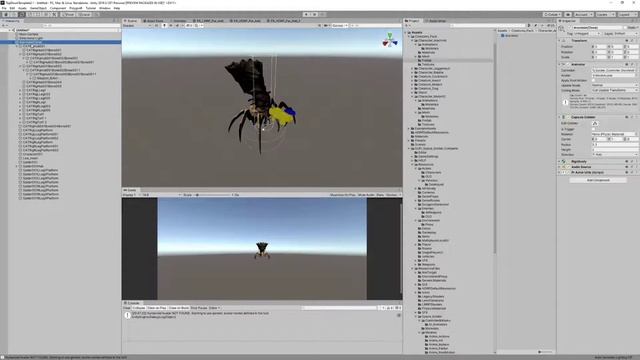
Task: Click the Add Component button
Action: click(x=598, y=180)
